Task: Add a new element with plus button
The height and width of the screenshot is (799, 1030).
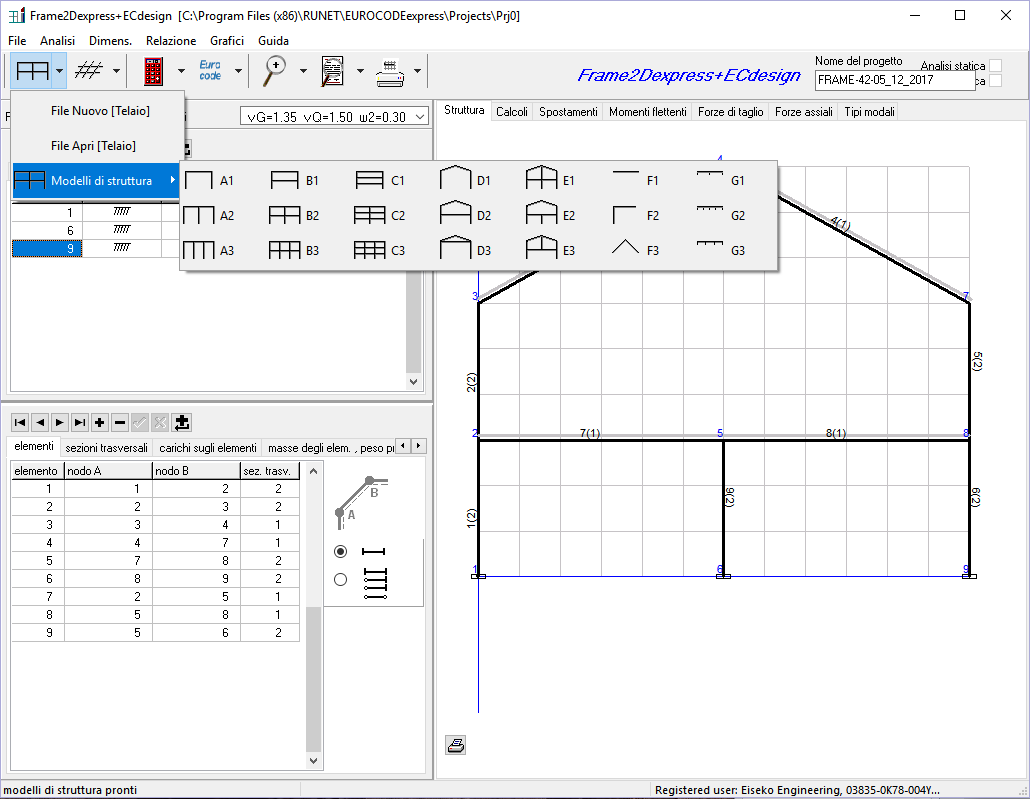Action: tap(100, 422)
